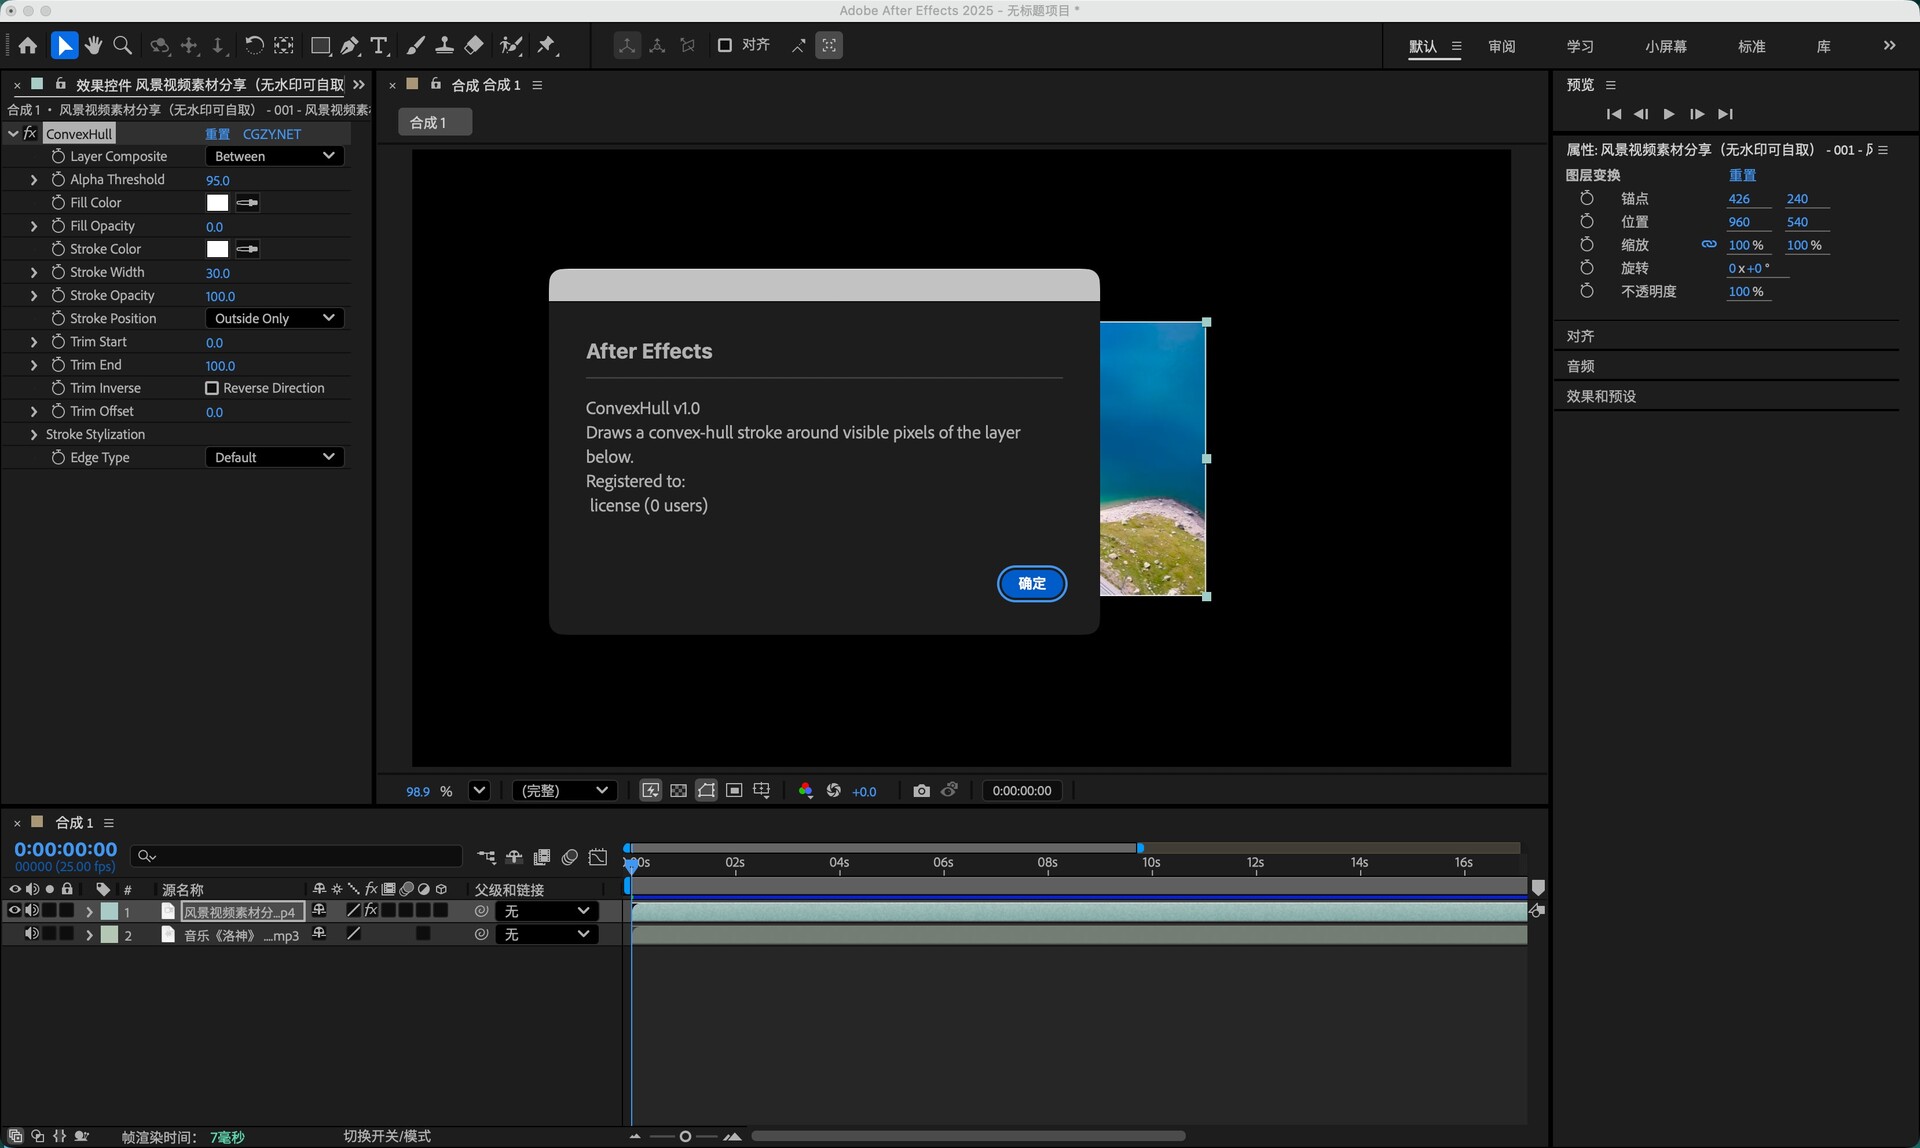Screen dimensions: 1920x1148
Task: Click the Stroke Color white swatch
Action: (x=217, y=249)
